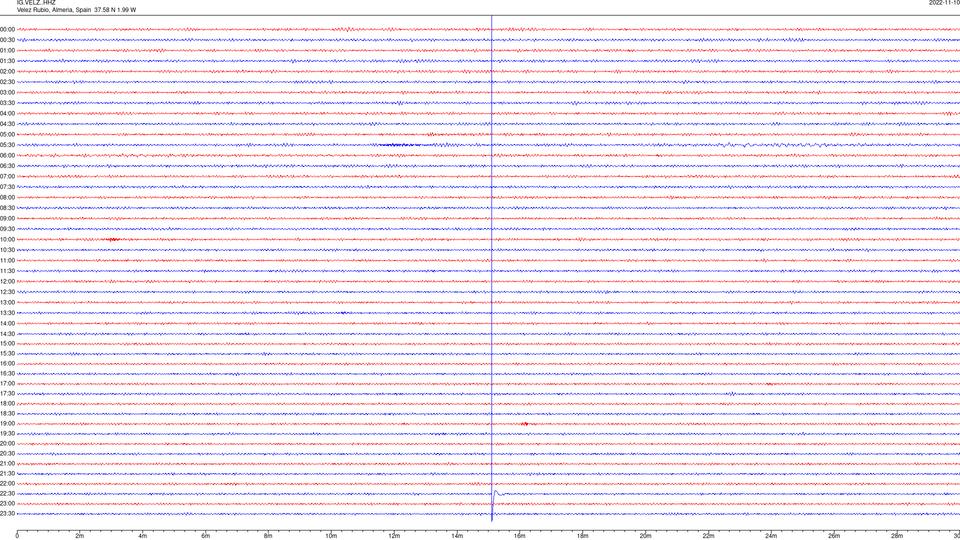Click the 00:30 time label

click(7, 40)
